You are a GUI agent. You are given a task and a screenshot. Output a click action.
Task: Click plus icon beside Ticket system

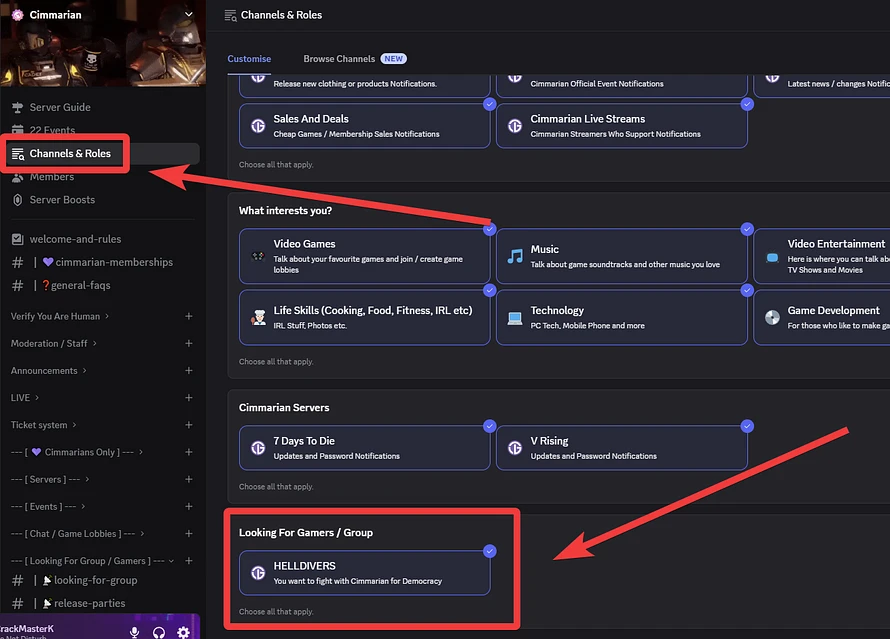coord(188,425)
